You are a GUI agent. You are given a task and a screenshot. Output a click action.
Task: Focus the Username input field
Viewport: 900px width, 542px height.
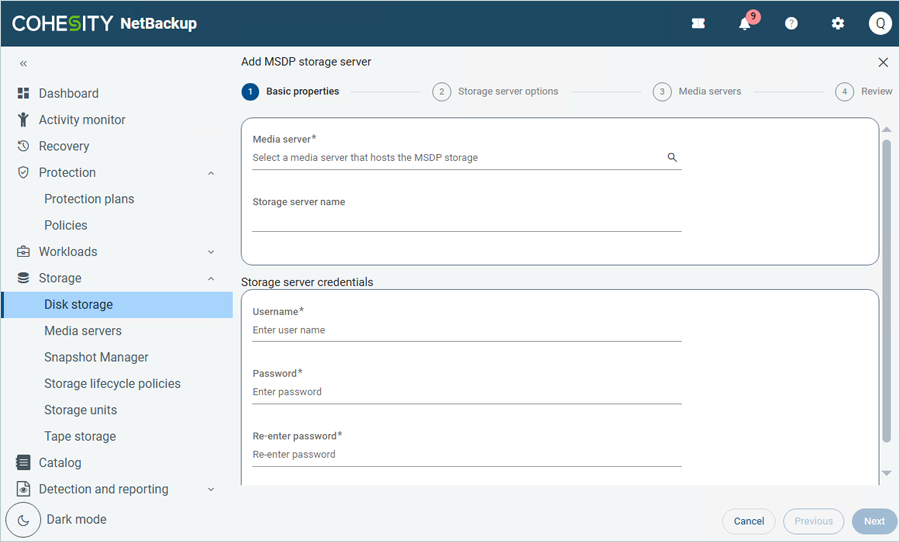[466, 330]
